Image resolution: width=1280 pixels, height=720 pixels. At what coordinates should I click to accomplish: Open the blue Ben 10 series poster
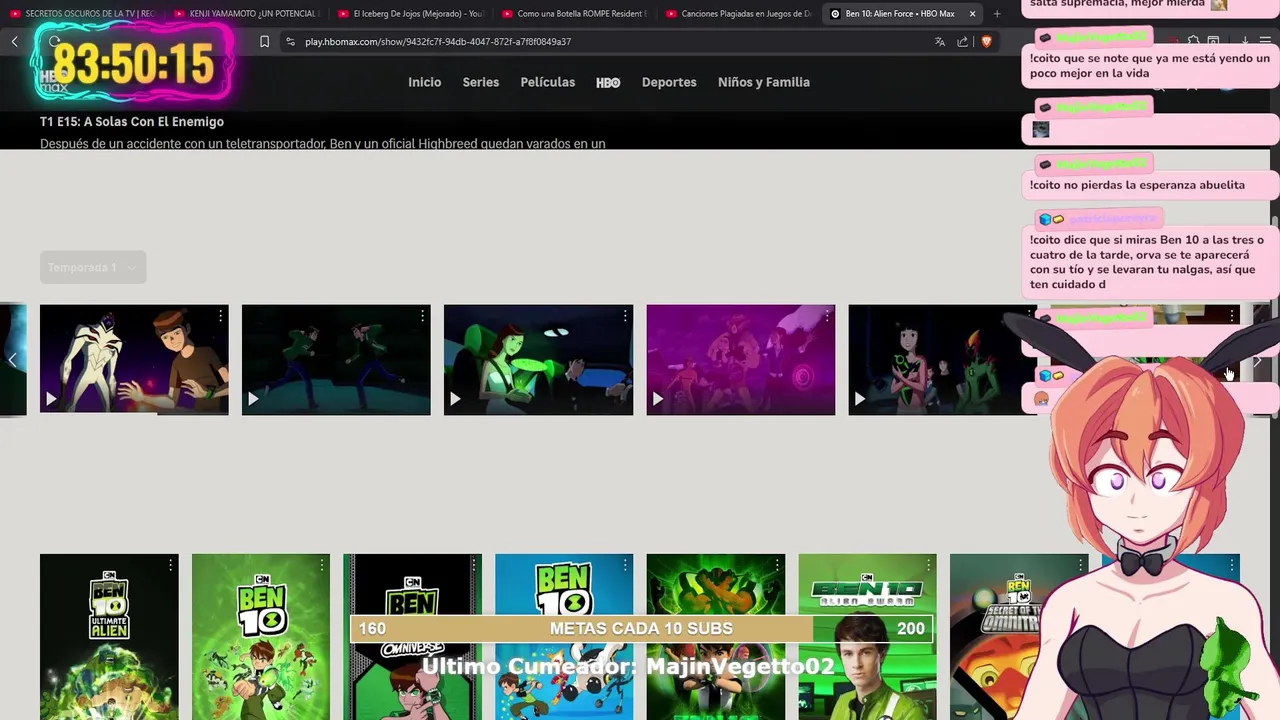pos(564,637)
